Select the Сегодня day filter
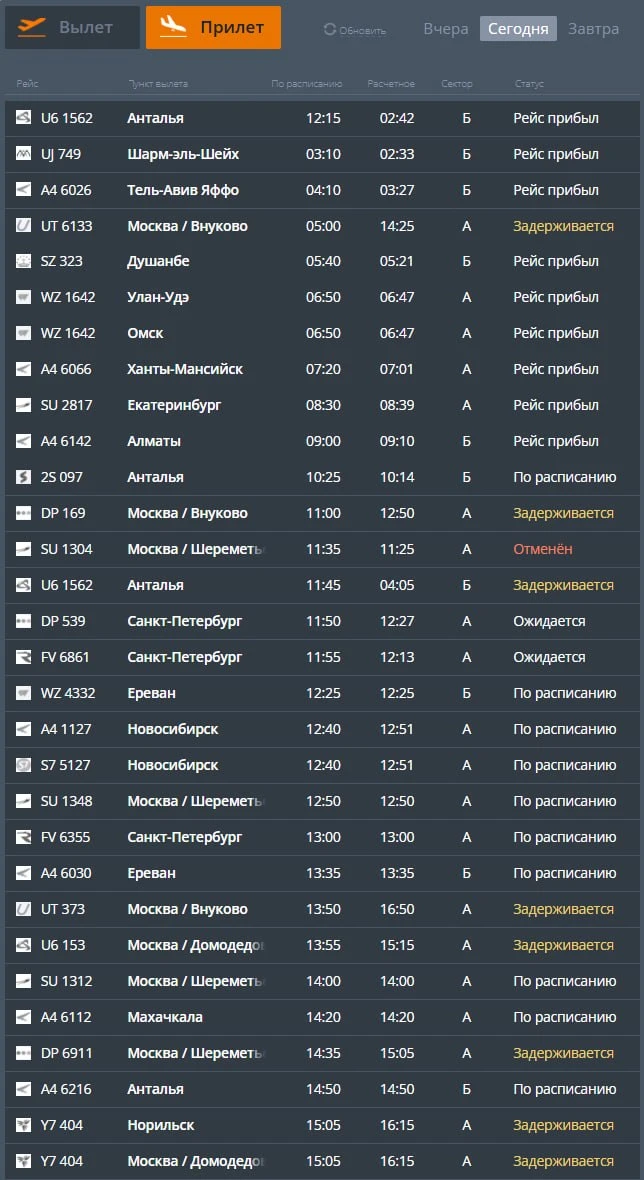Image resolution: width=644 pixels, height=1180 pixels. pyautogui.click(x=518, y=29)
